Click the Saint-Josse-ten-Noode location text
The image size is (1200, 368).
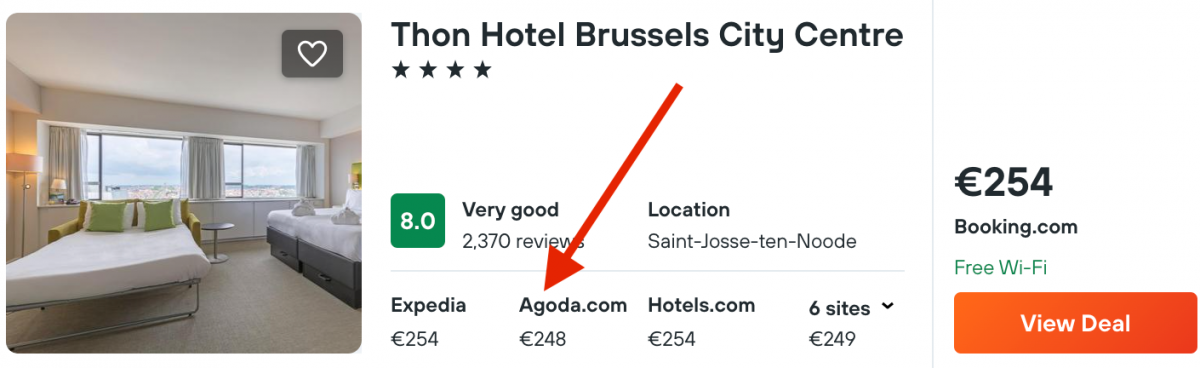pyautogui.click(x=752, y=241)
